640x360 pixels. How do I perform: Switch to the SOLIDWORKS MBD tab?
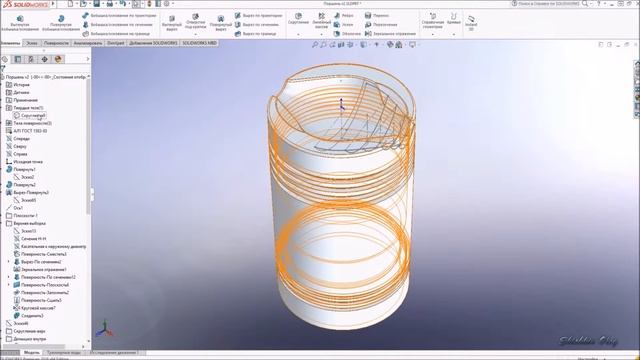(199, 43)
